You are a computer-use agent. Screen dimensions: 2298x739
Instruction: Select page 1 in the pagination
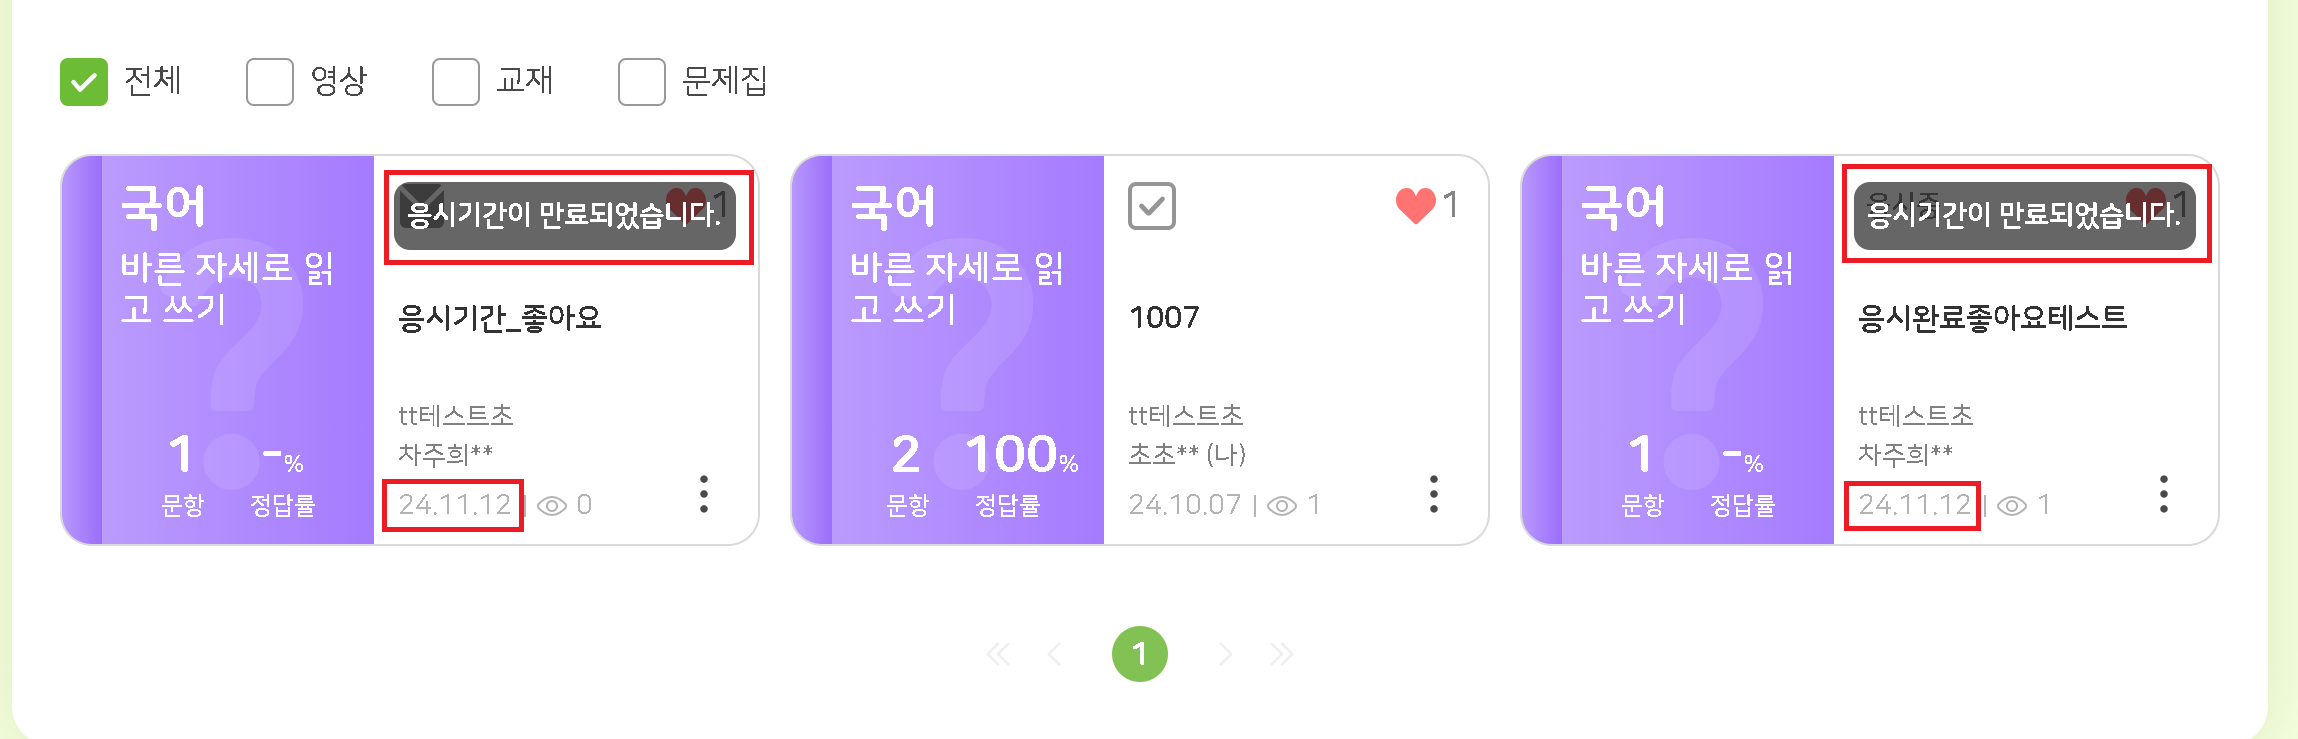coord(1140,655)
